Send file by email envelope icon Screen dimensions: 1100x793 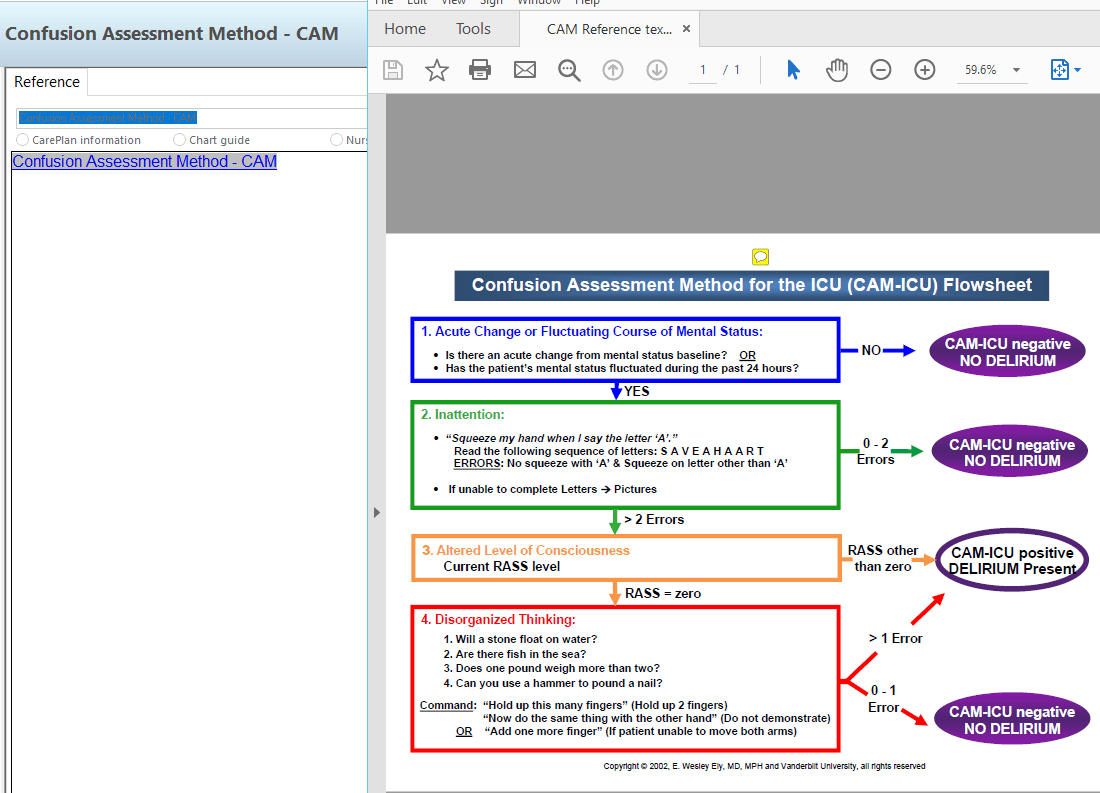click(525, 70)
